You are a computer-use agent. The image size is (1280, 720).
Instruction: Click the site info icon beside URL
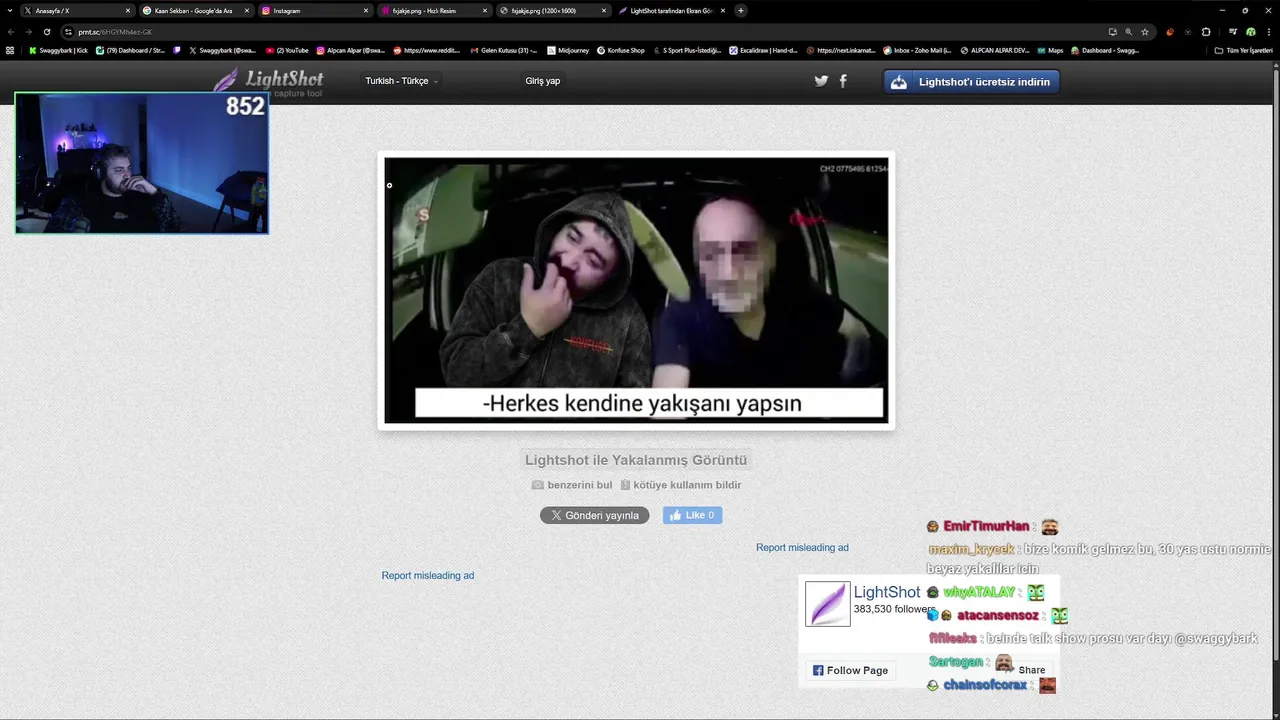point(68,32)
